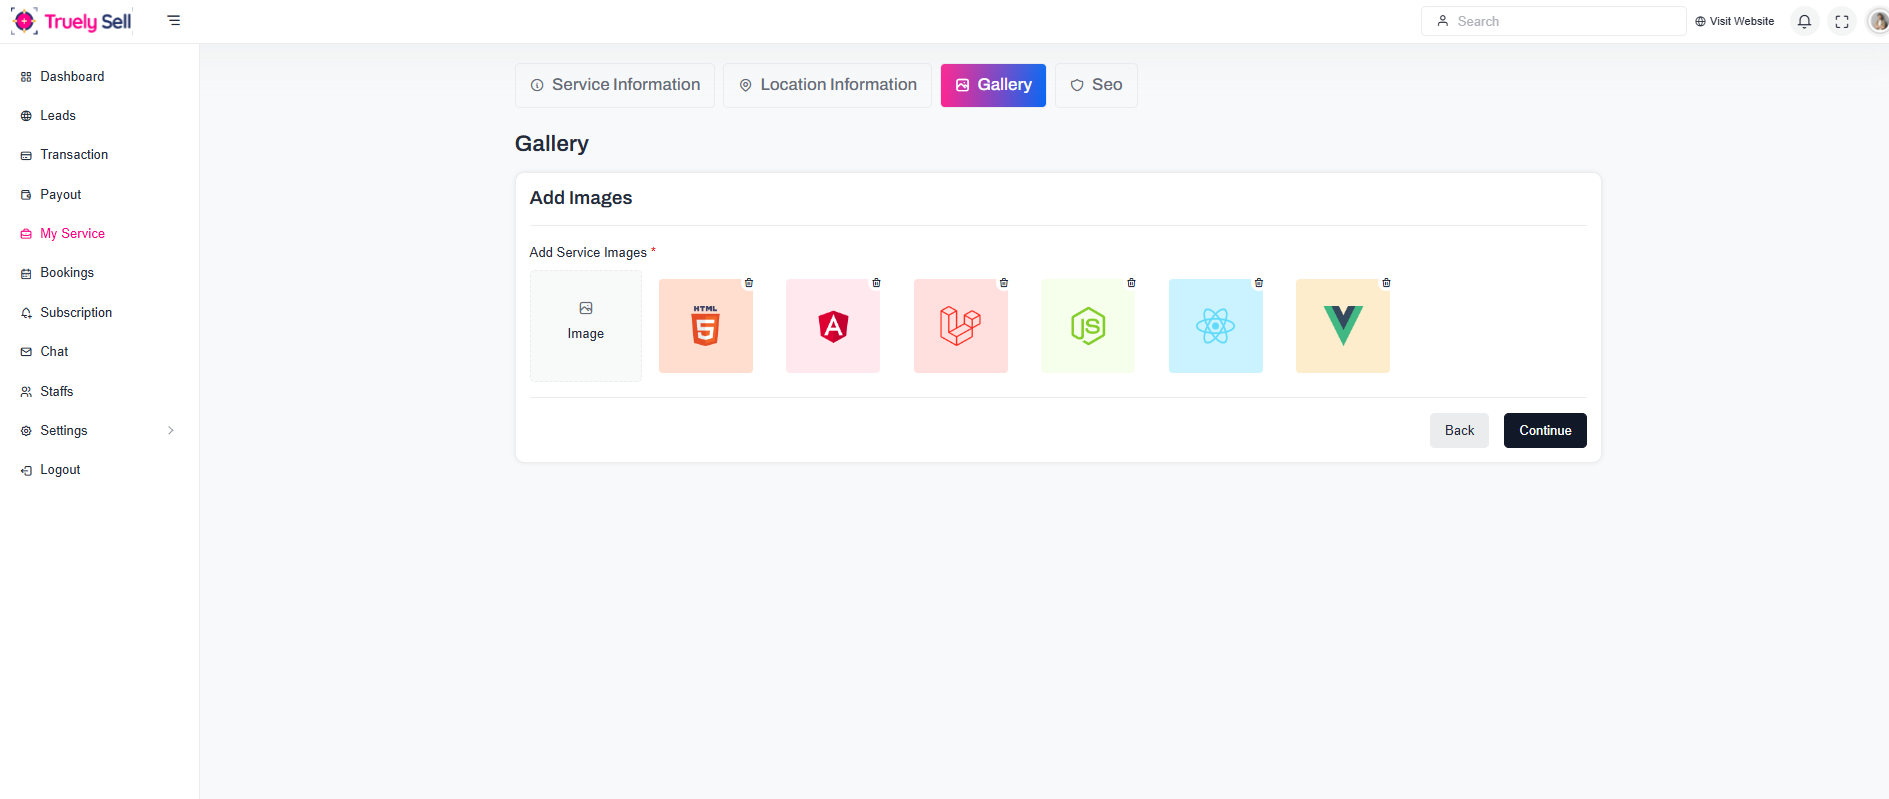Image resolution: width=1889 pixels, height=799 pixels.
Task: Delete the React image using trash icon
Action: [x=1259, y=283]
